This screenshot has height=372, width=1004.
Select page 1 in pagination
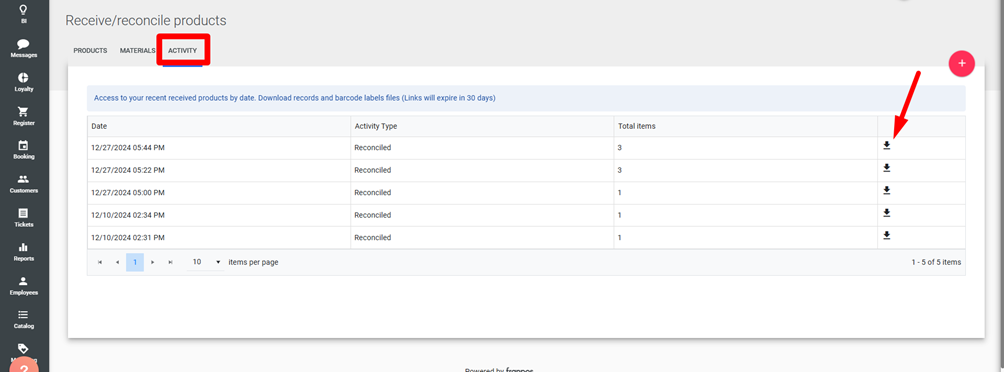click(x=135, y=262)
